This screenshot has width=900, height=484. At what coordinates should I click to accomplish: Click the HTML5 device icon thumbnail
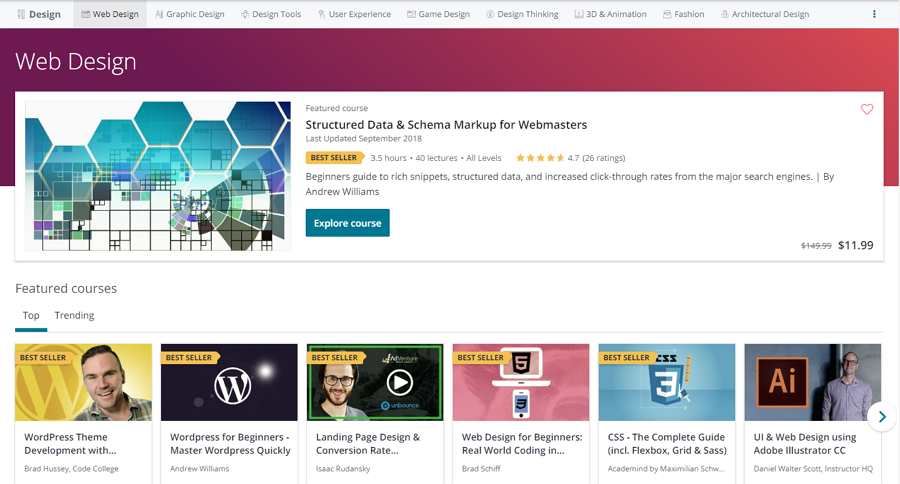pos(521,382)
